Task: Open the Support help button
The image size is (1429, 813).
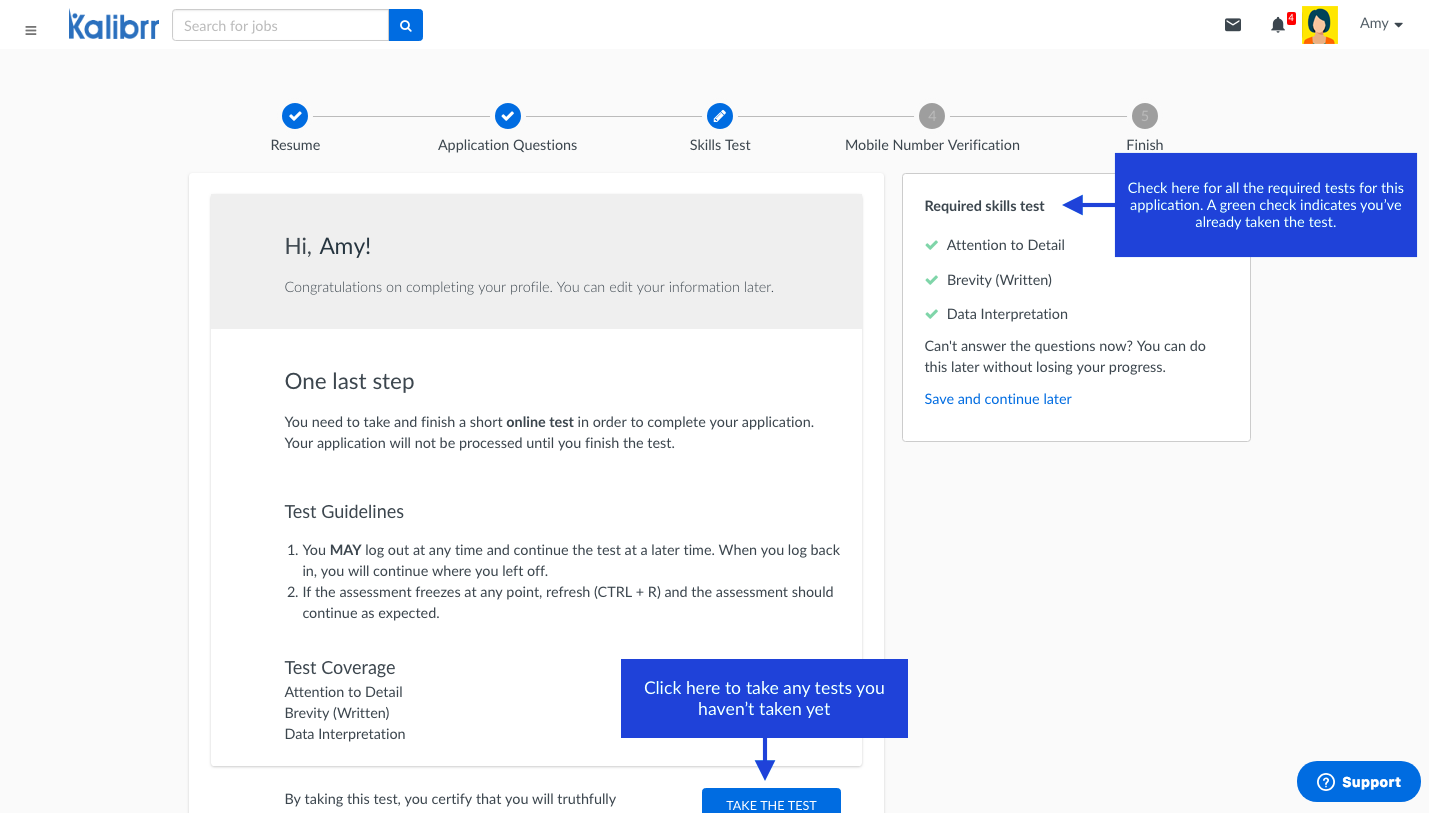Action: pyautogui.click(x=1358, y=782)
